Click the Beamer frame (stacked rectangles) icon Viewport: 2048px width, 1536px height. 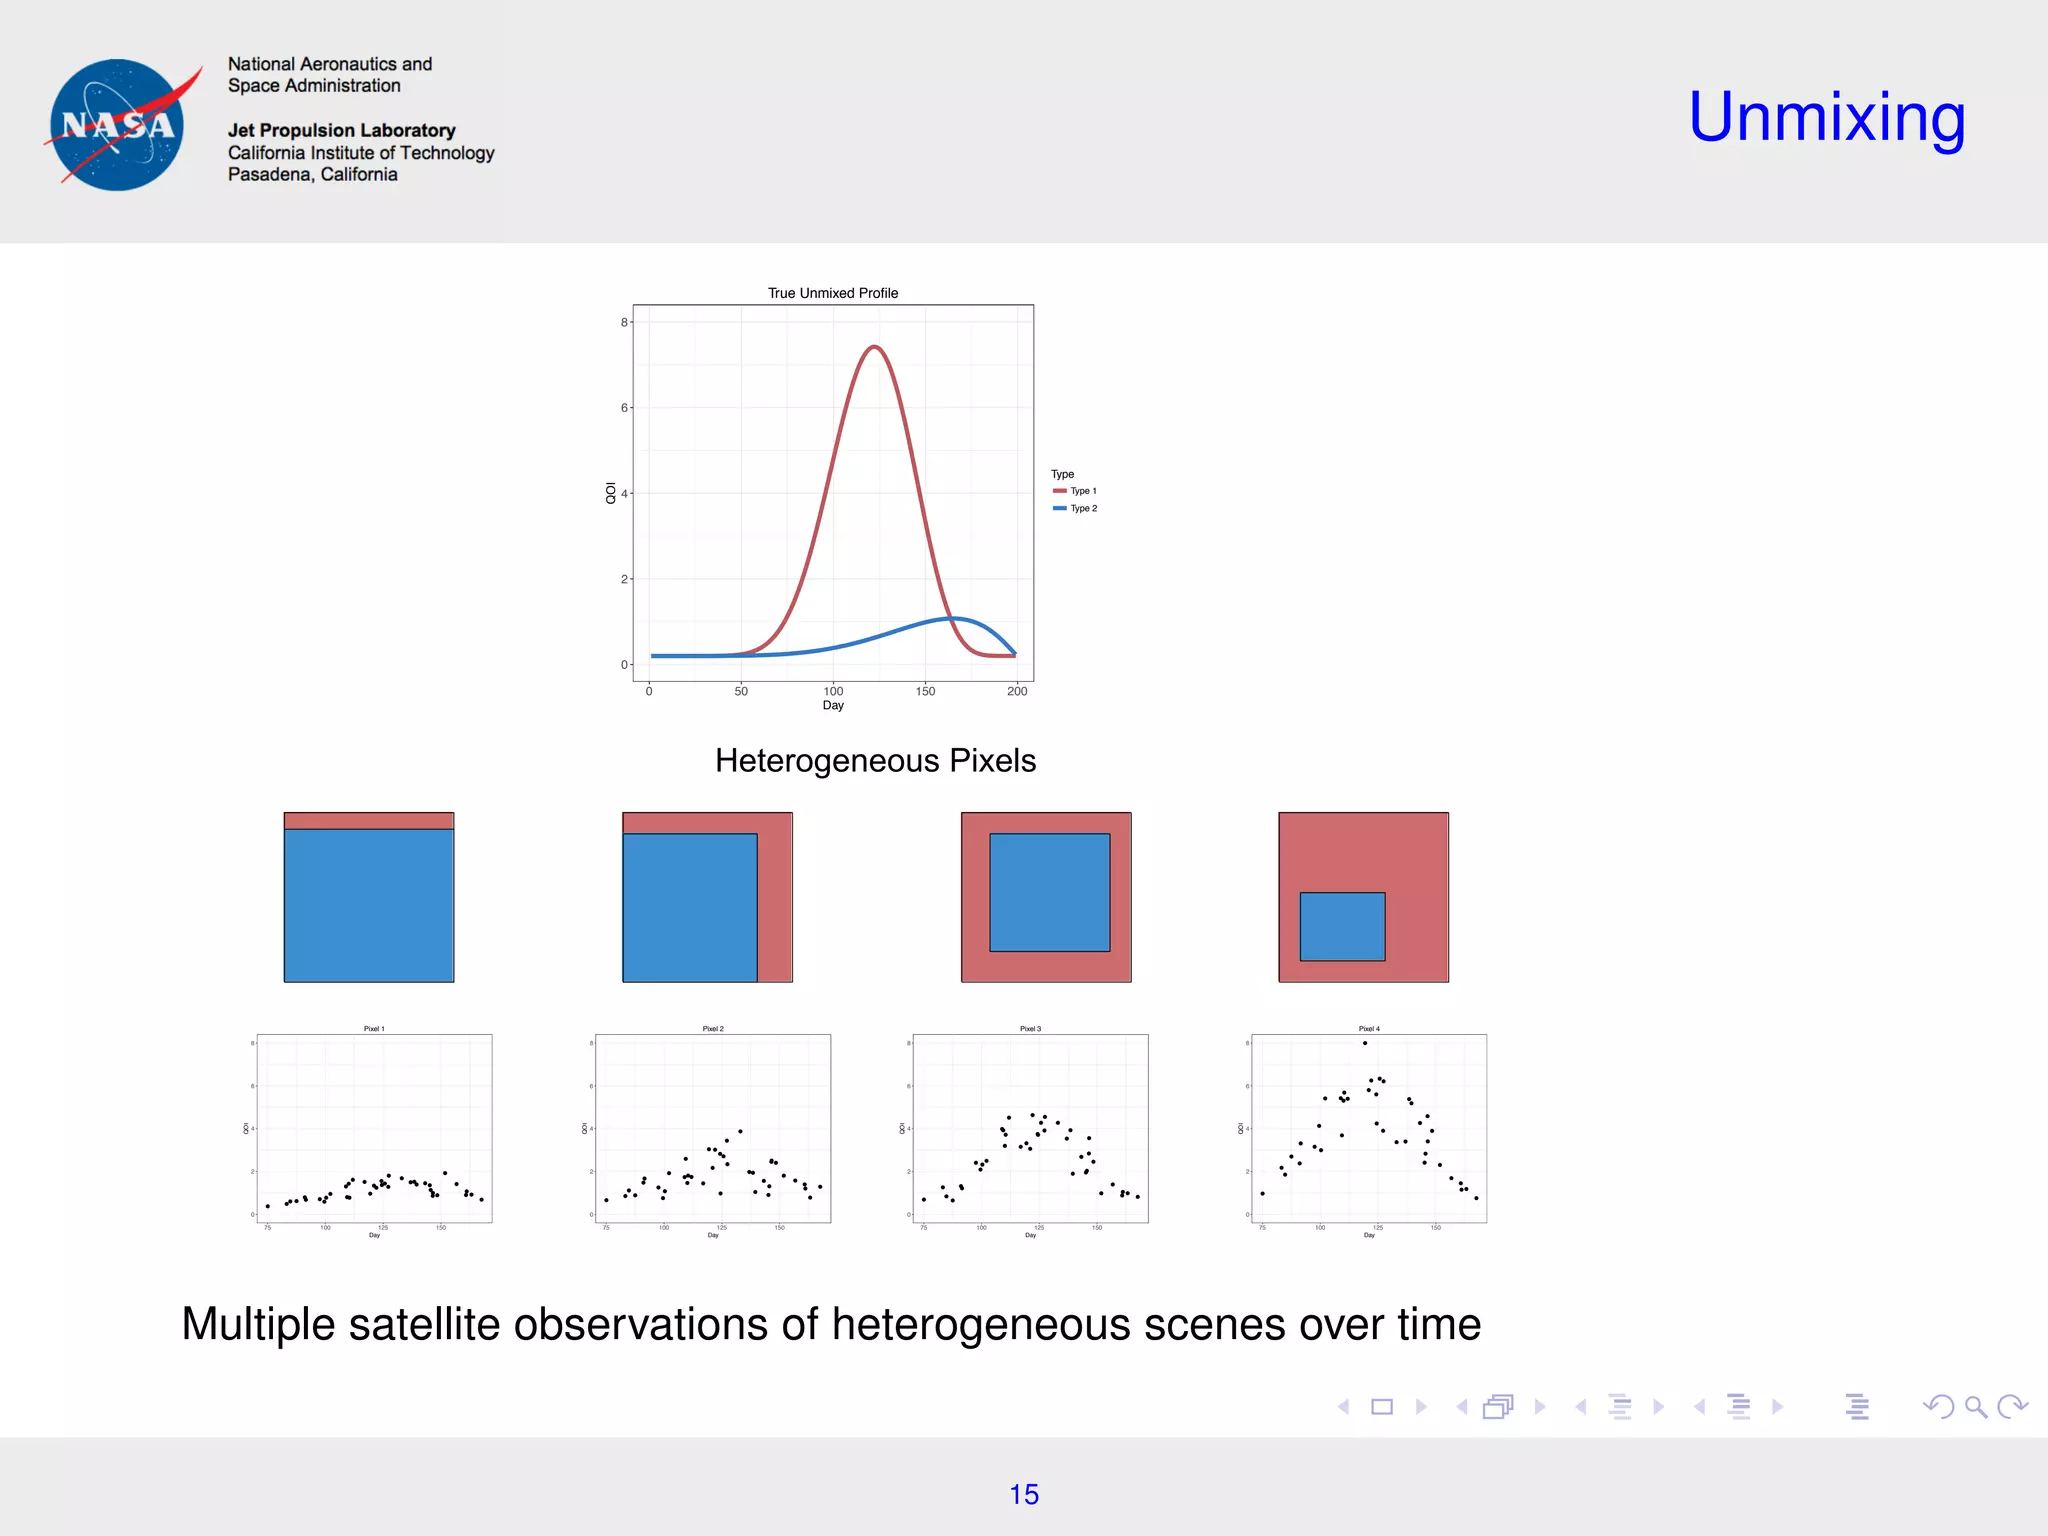point(1498,1407)
